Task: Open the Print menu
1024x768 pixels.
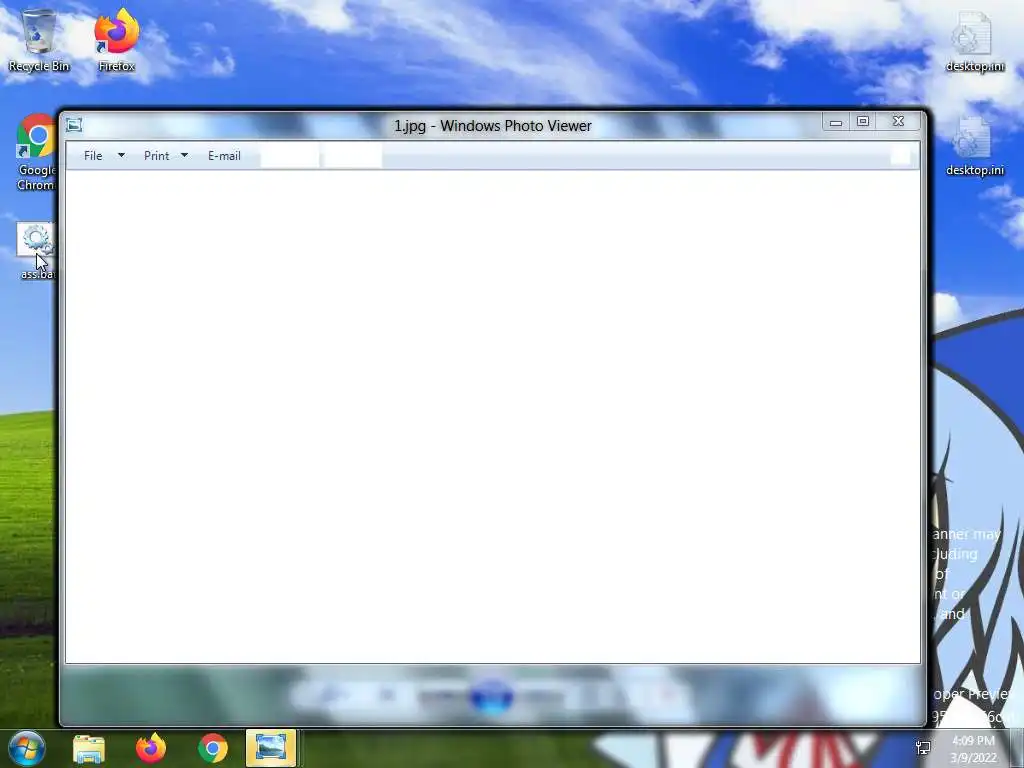Action: (156, 156)
